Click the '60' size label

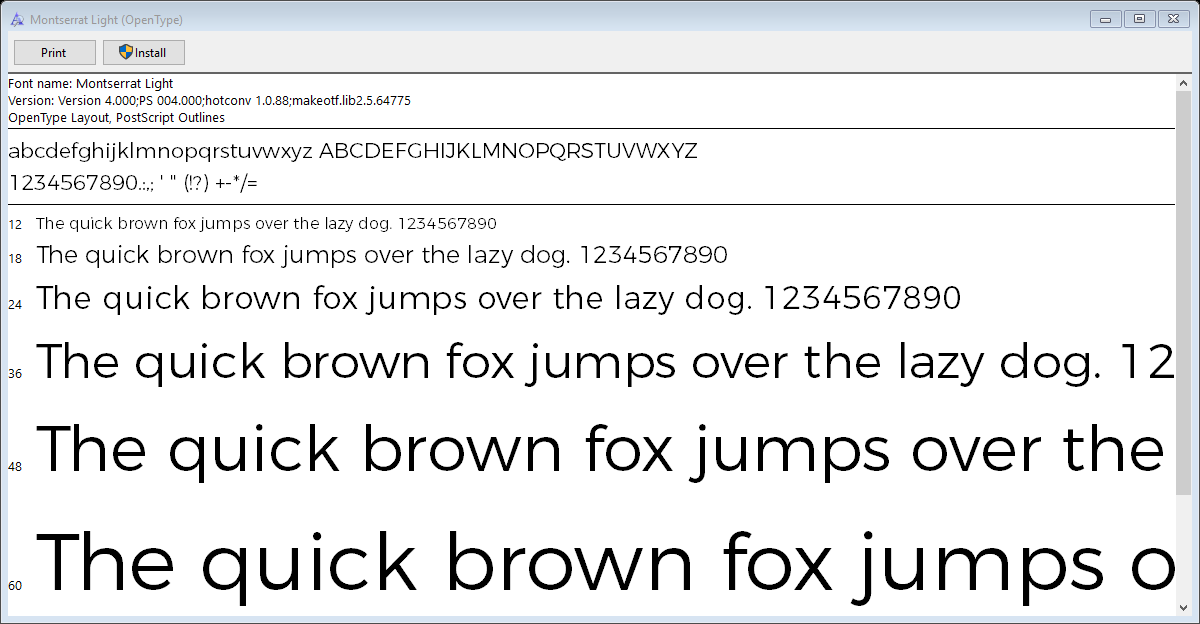(x=15, y=585)
